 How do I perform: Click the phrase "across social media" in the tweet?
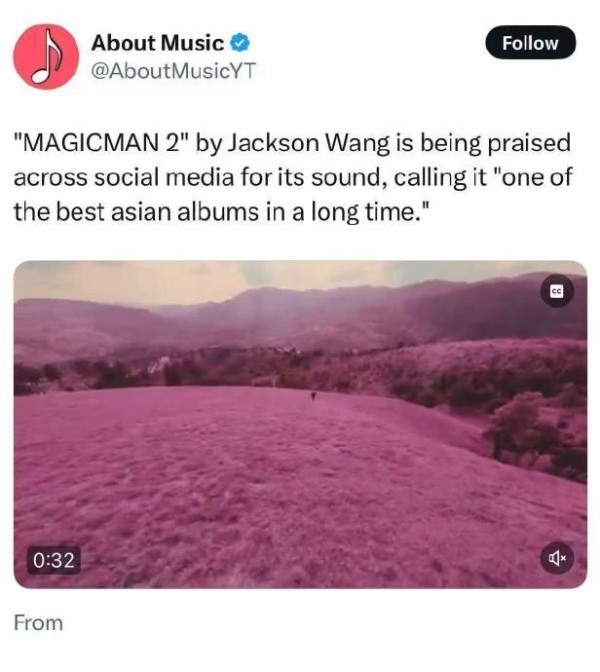pos(123,177)
